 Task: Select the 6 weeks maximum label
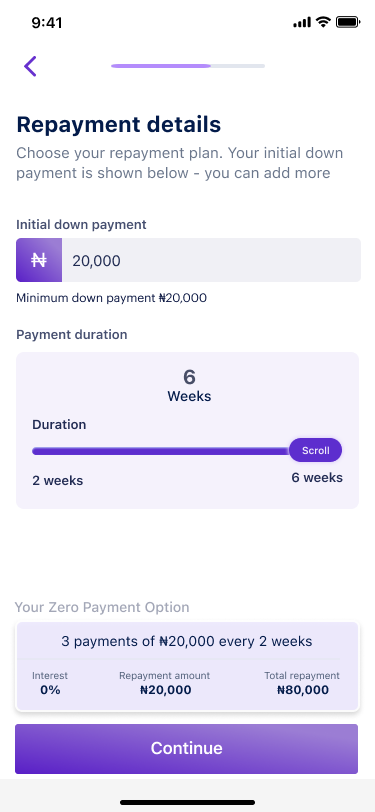click(317, 477)
